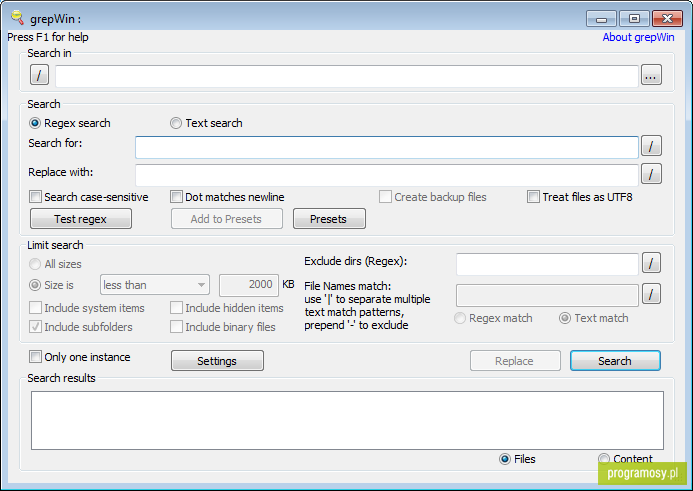693x491 pixels.
Task: Maximize the grepWin window
Action: [x=634, y=19]
